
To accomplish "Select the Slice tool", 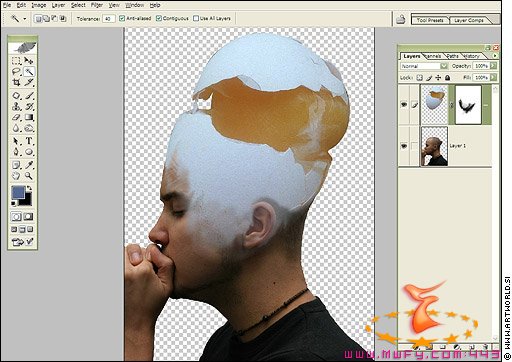I will (x=29, y=82).
